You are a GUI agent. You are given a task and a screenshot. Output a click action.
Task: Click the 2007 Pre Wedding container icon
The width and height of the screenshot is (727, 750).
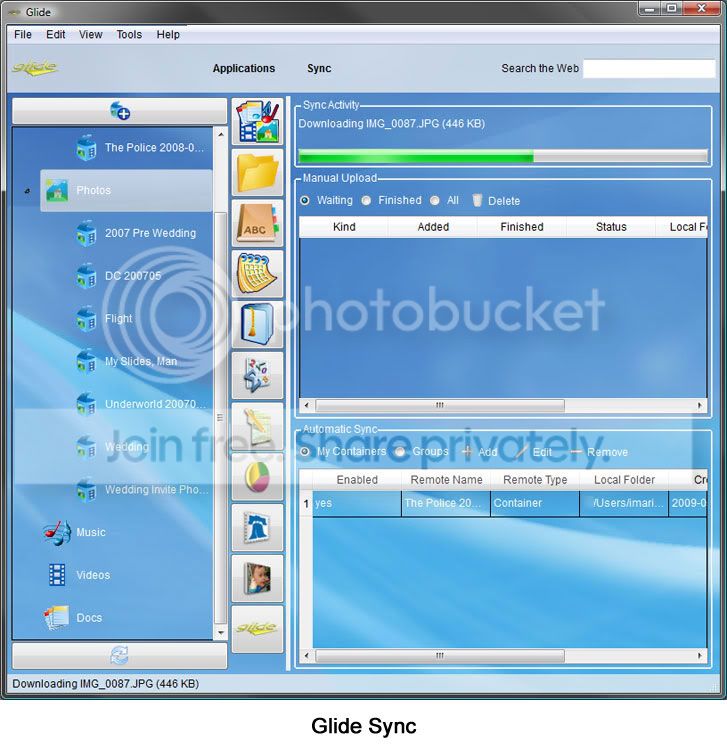pos(86,233)
